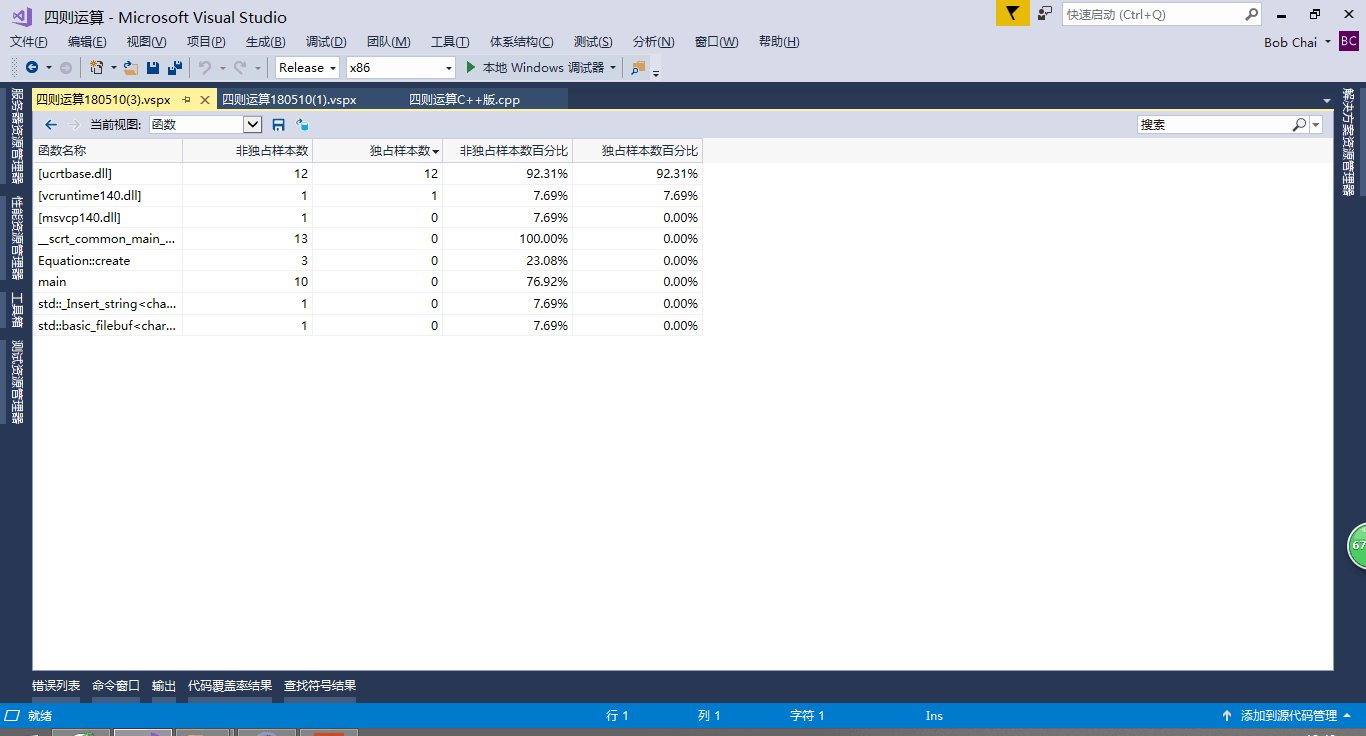This screenshot has height=736, width=1366.
Task: Click the Save All toolbar icon
Action: point(175,68)
